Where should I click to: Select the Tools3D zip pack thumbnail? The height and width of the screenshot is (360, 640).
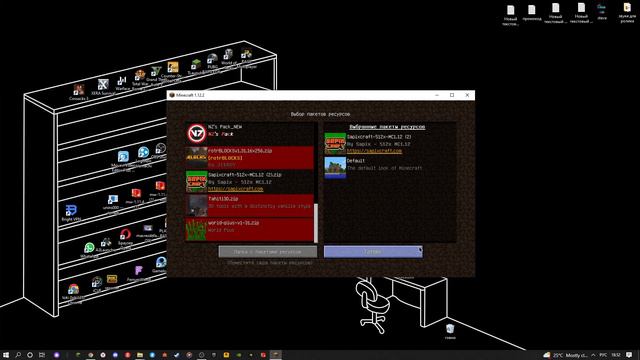coord(196,205)
